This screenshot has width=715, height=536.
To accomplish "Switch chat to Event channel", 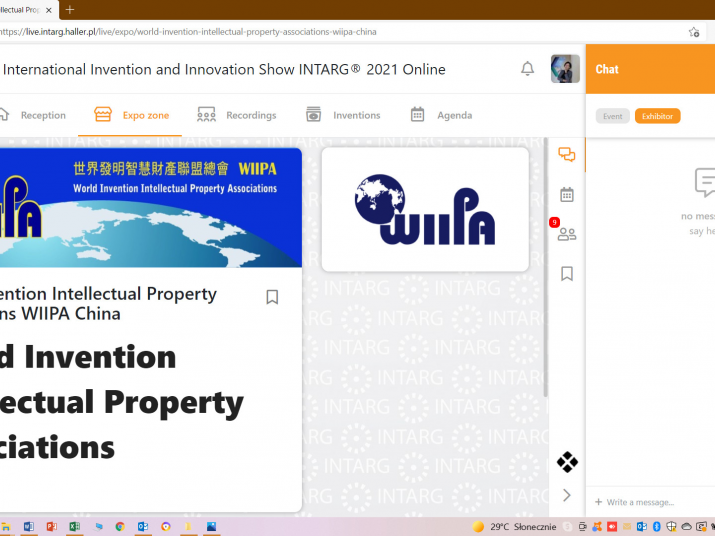I will click(612, 116).
